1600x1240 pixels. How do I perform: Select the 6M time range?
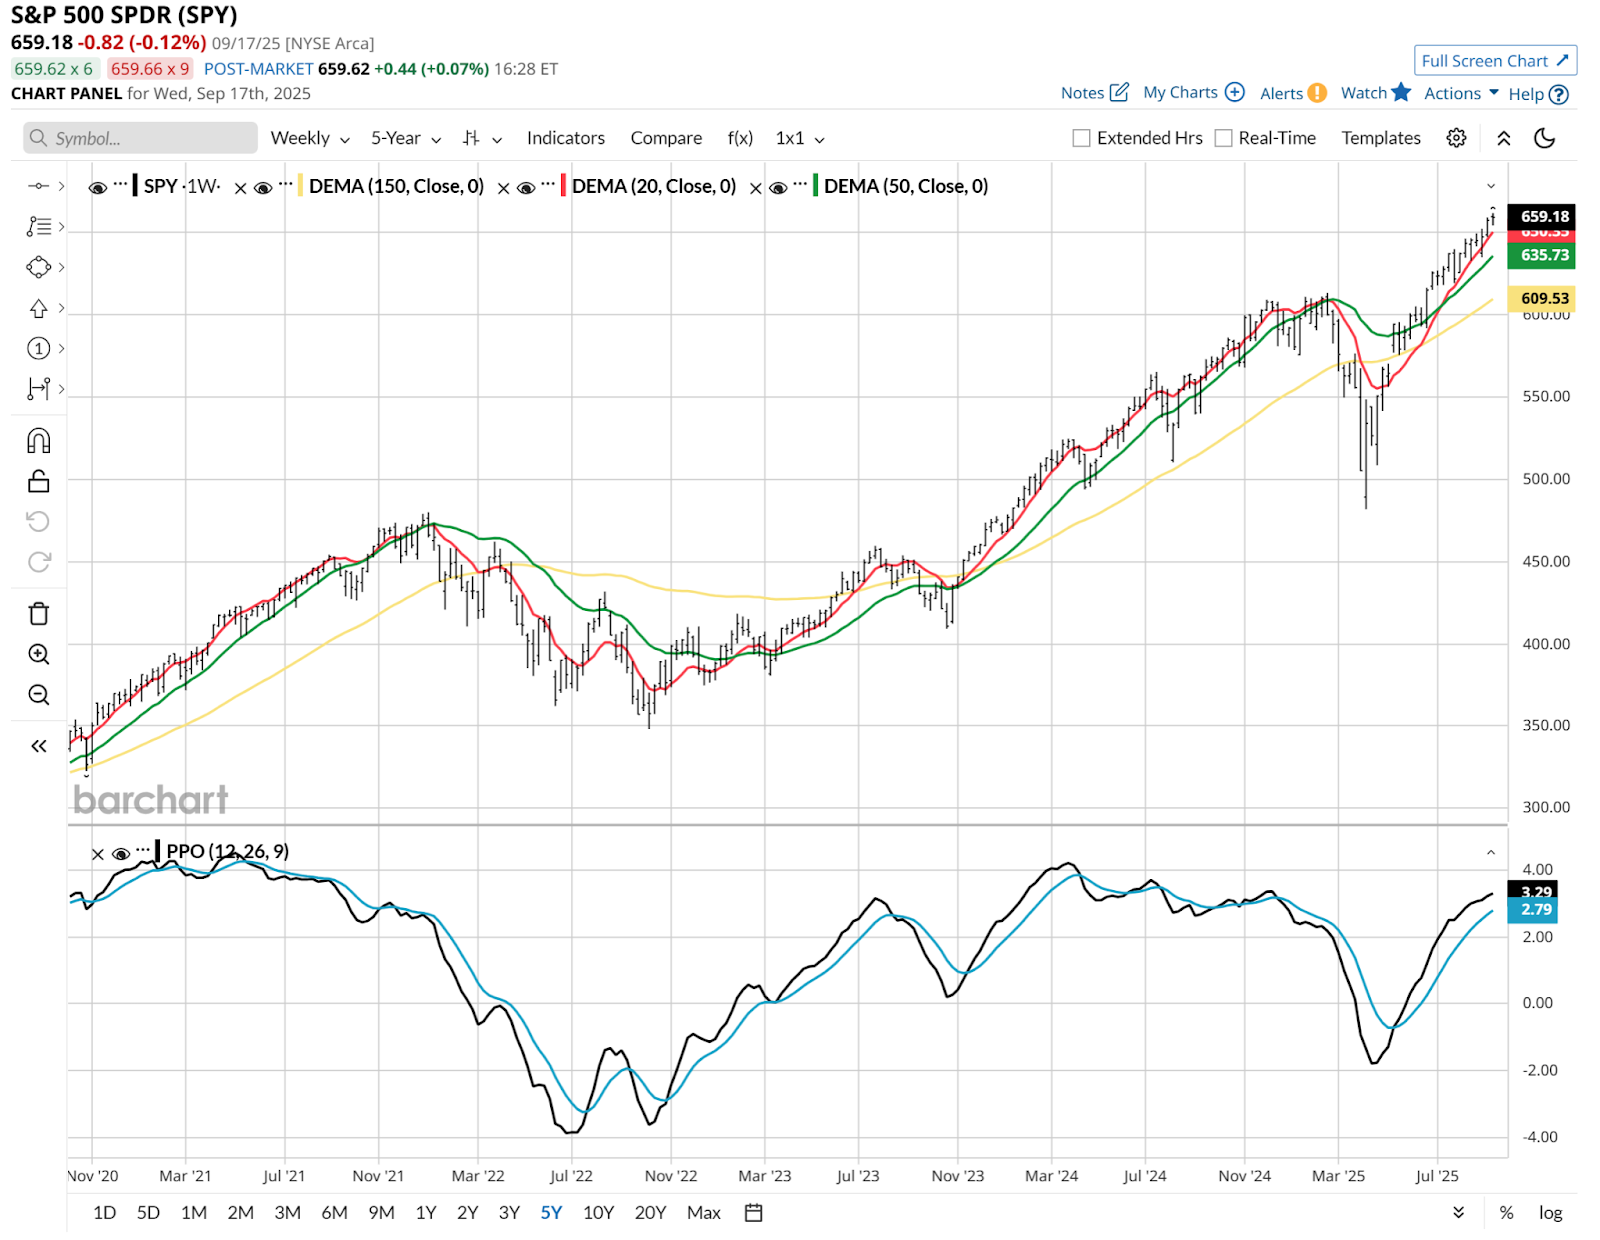(334, 1213)
